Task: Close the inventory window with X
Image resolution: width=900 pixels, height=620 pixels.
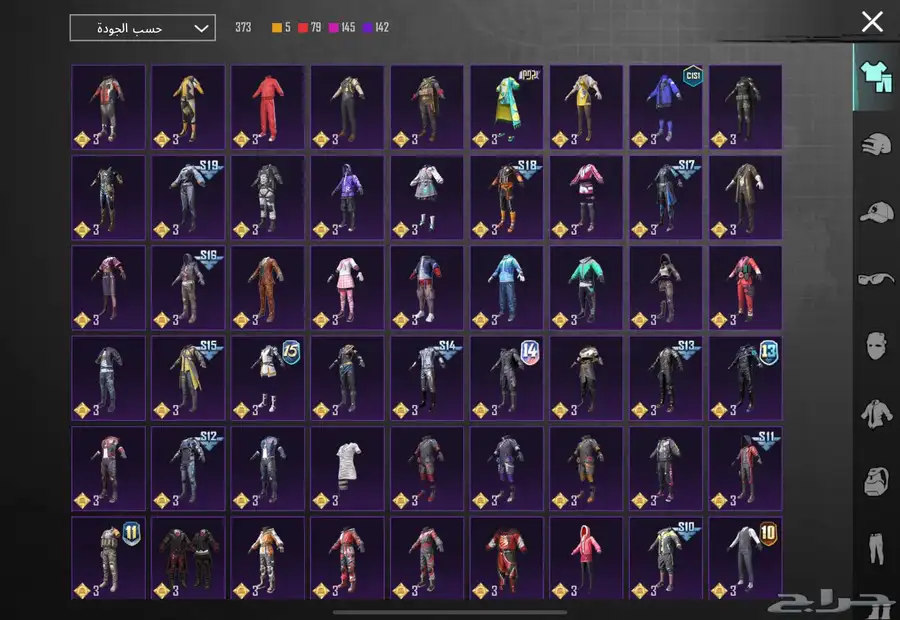Action: pyautogui.click(x=872, y=22)
